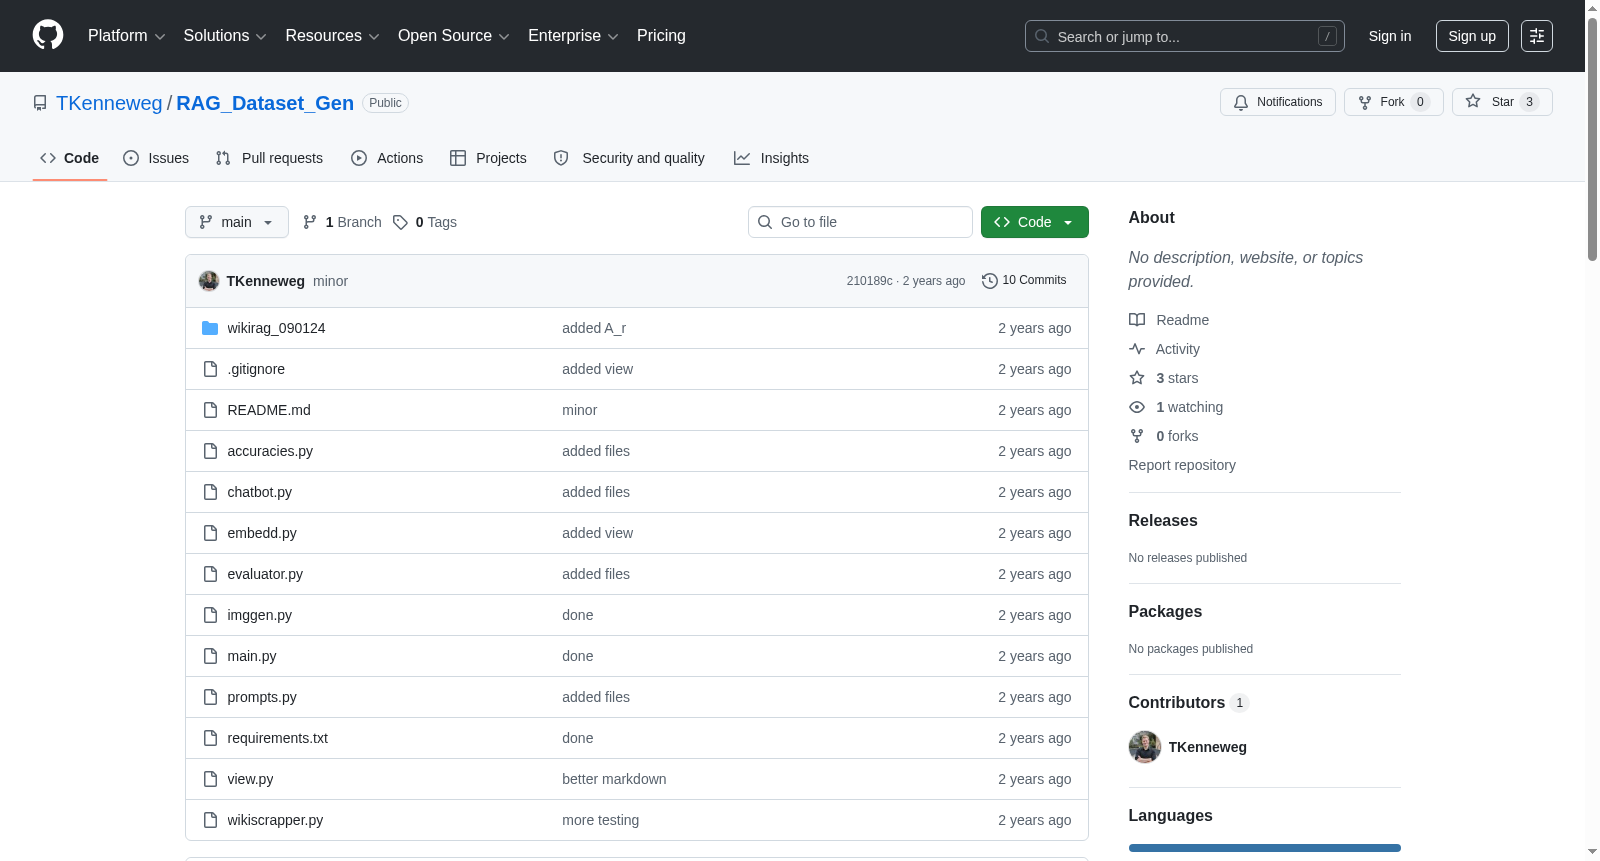Image resolution: width=1600 pixels, height=861 pixels.
Task: Open the 10 Commits history link
Action: click(1024, 281)
